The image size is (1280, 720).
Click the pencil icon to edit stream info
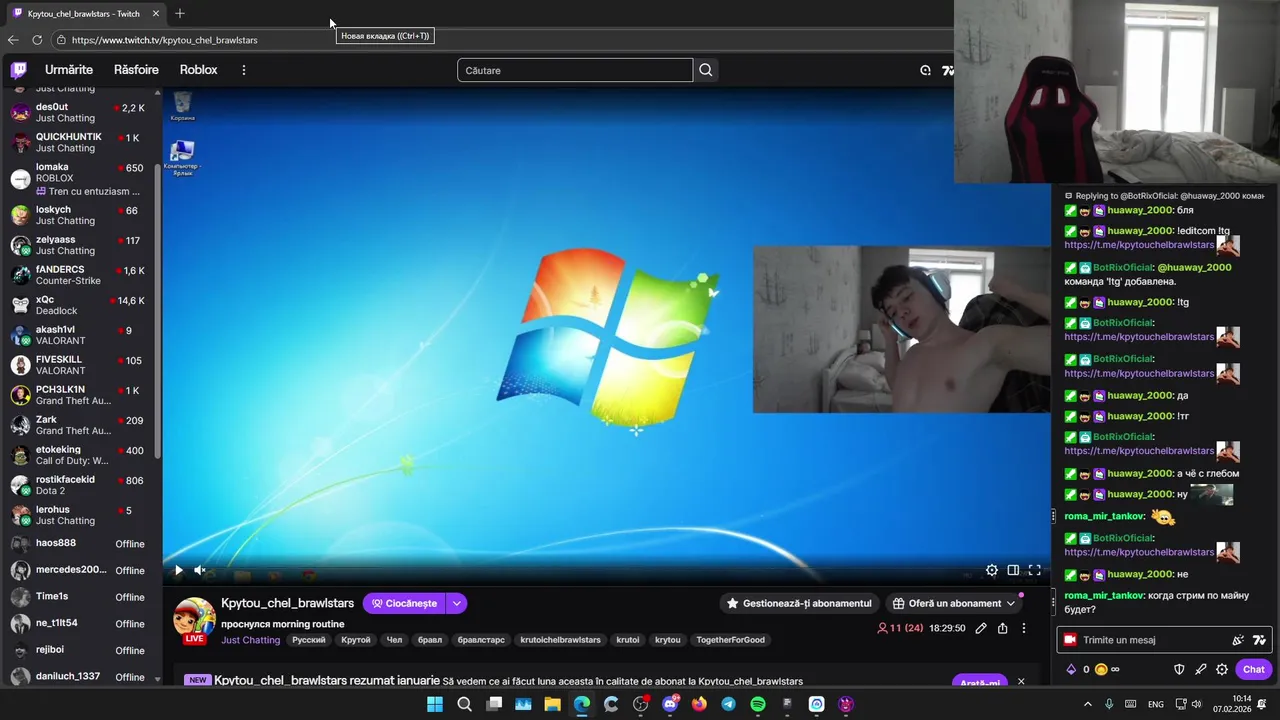981,628
